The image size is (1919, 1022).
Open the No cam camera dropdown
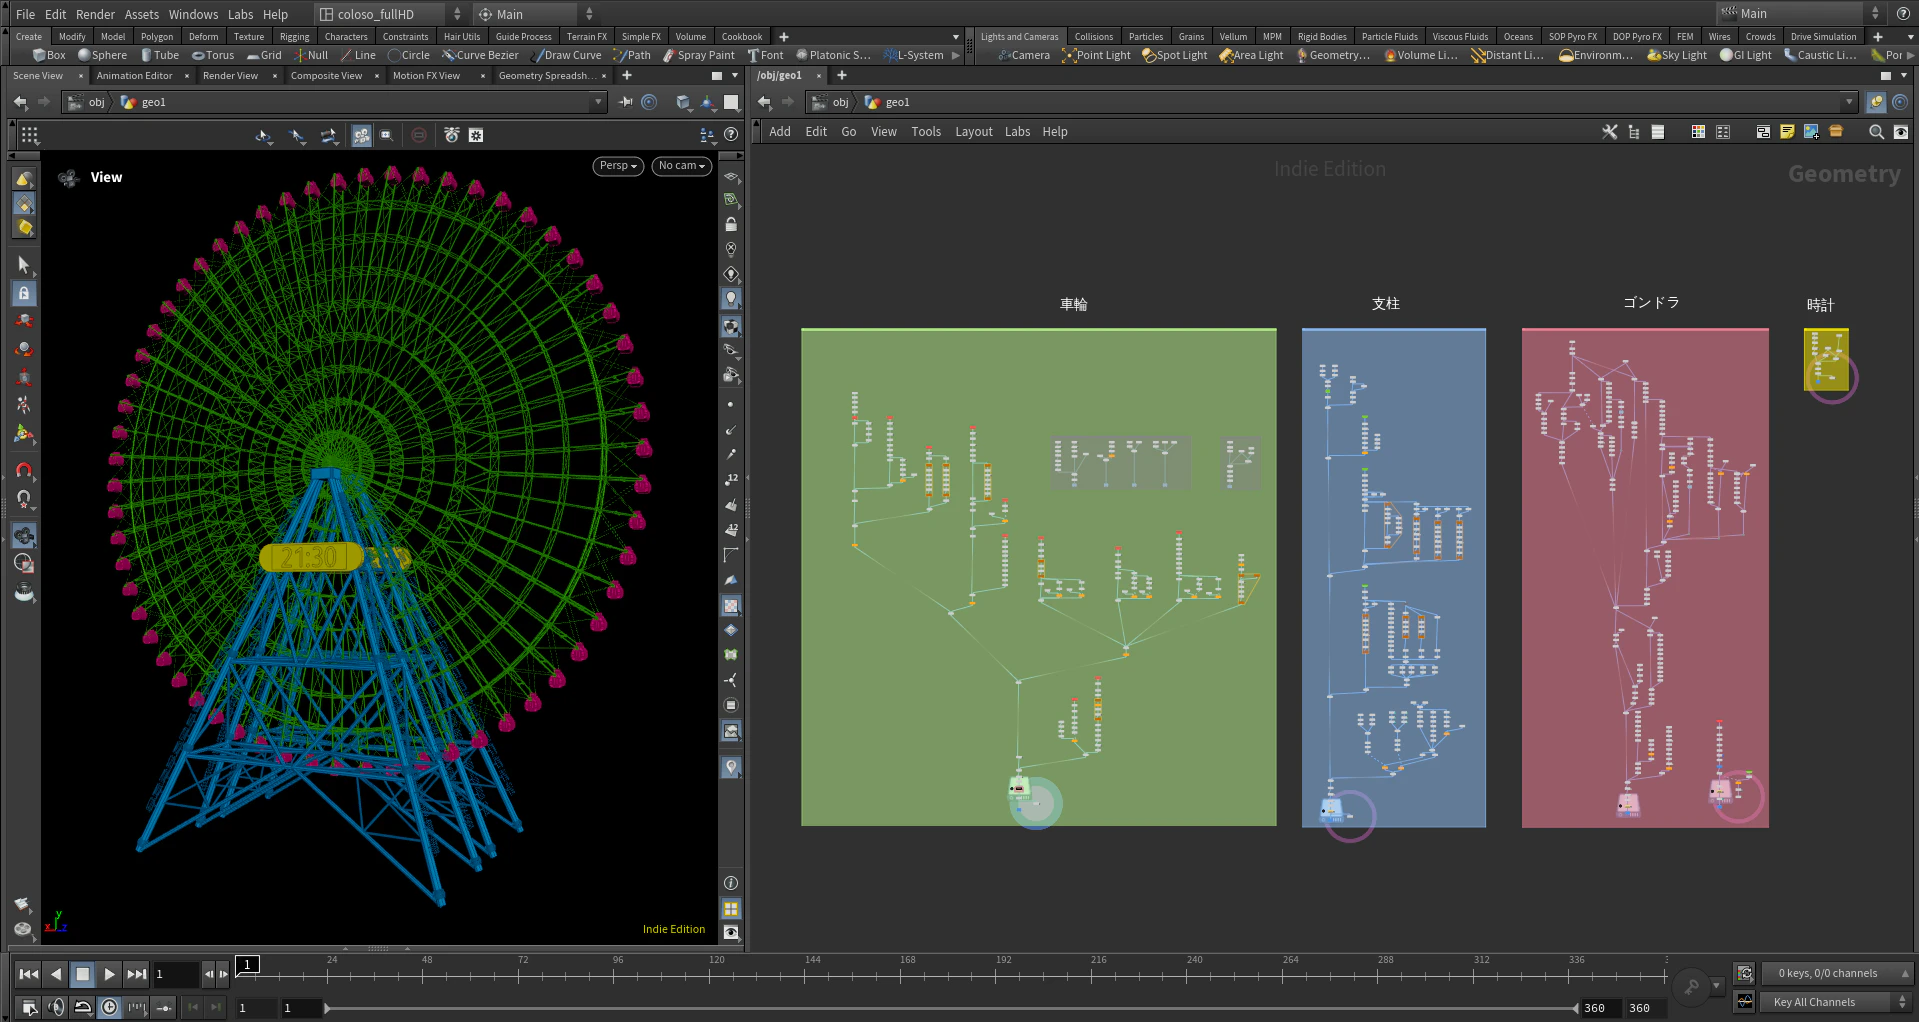[x=681, y=166]
